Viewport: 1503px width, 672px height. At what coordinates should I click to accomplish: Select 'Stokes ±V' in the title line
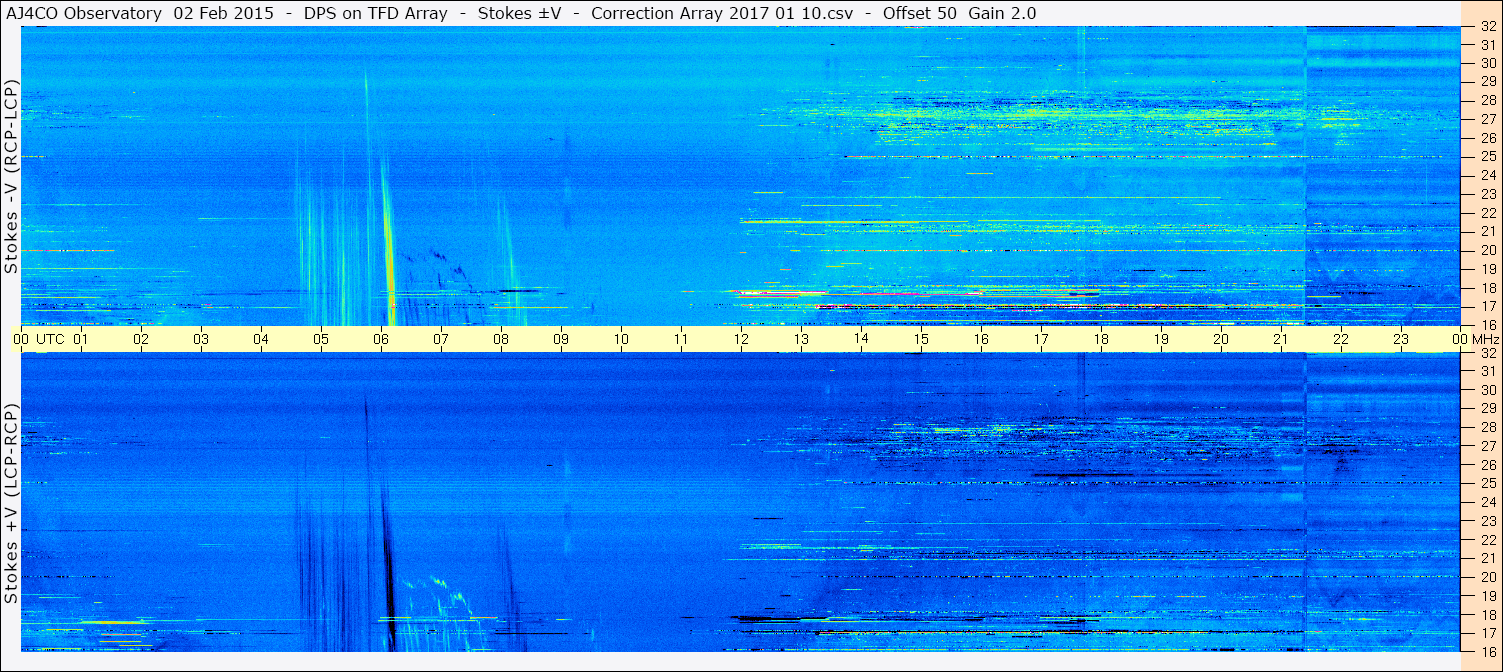(519, 13)
